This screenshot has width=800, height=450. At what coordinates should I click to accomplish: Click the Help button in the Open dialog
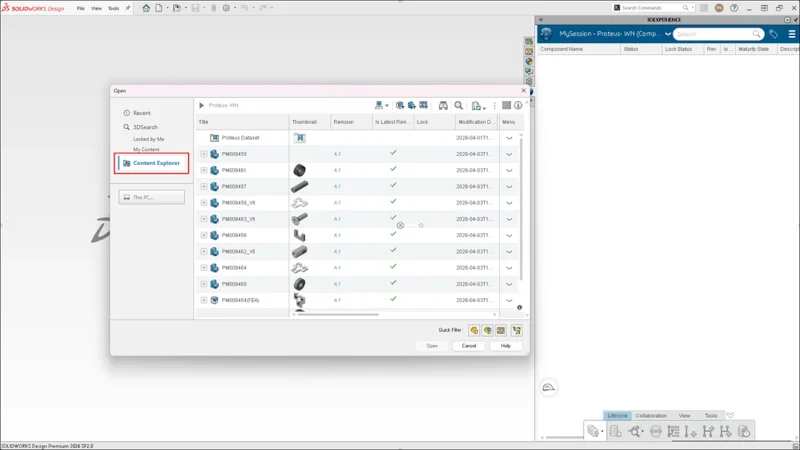[x=506, y=346]
